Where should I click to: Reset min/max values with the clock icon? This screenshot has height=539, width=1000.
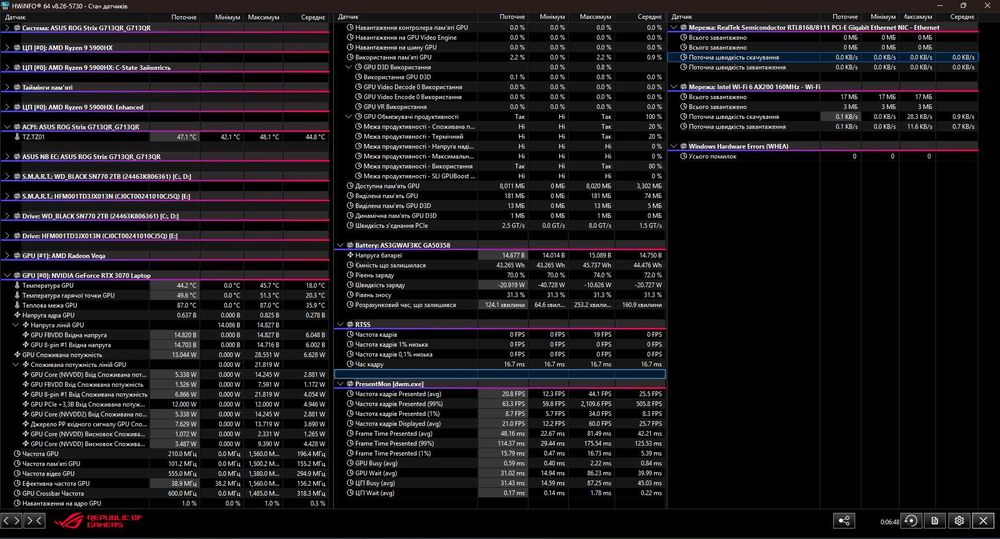click(911, 521)
